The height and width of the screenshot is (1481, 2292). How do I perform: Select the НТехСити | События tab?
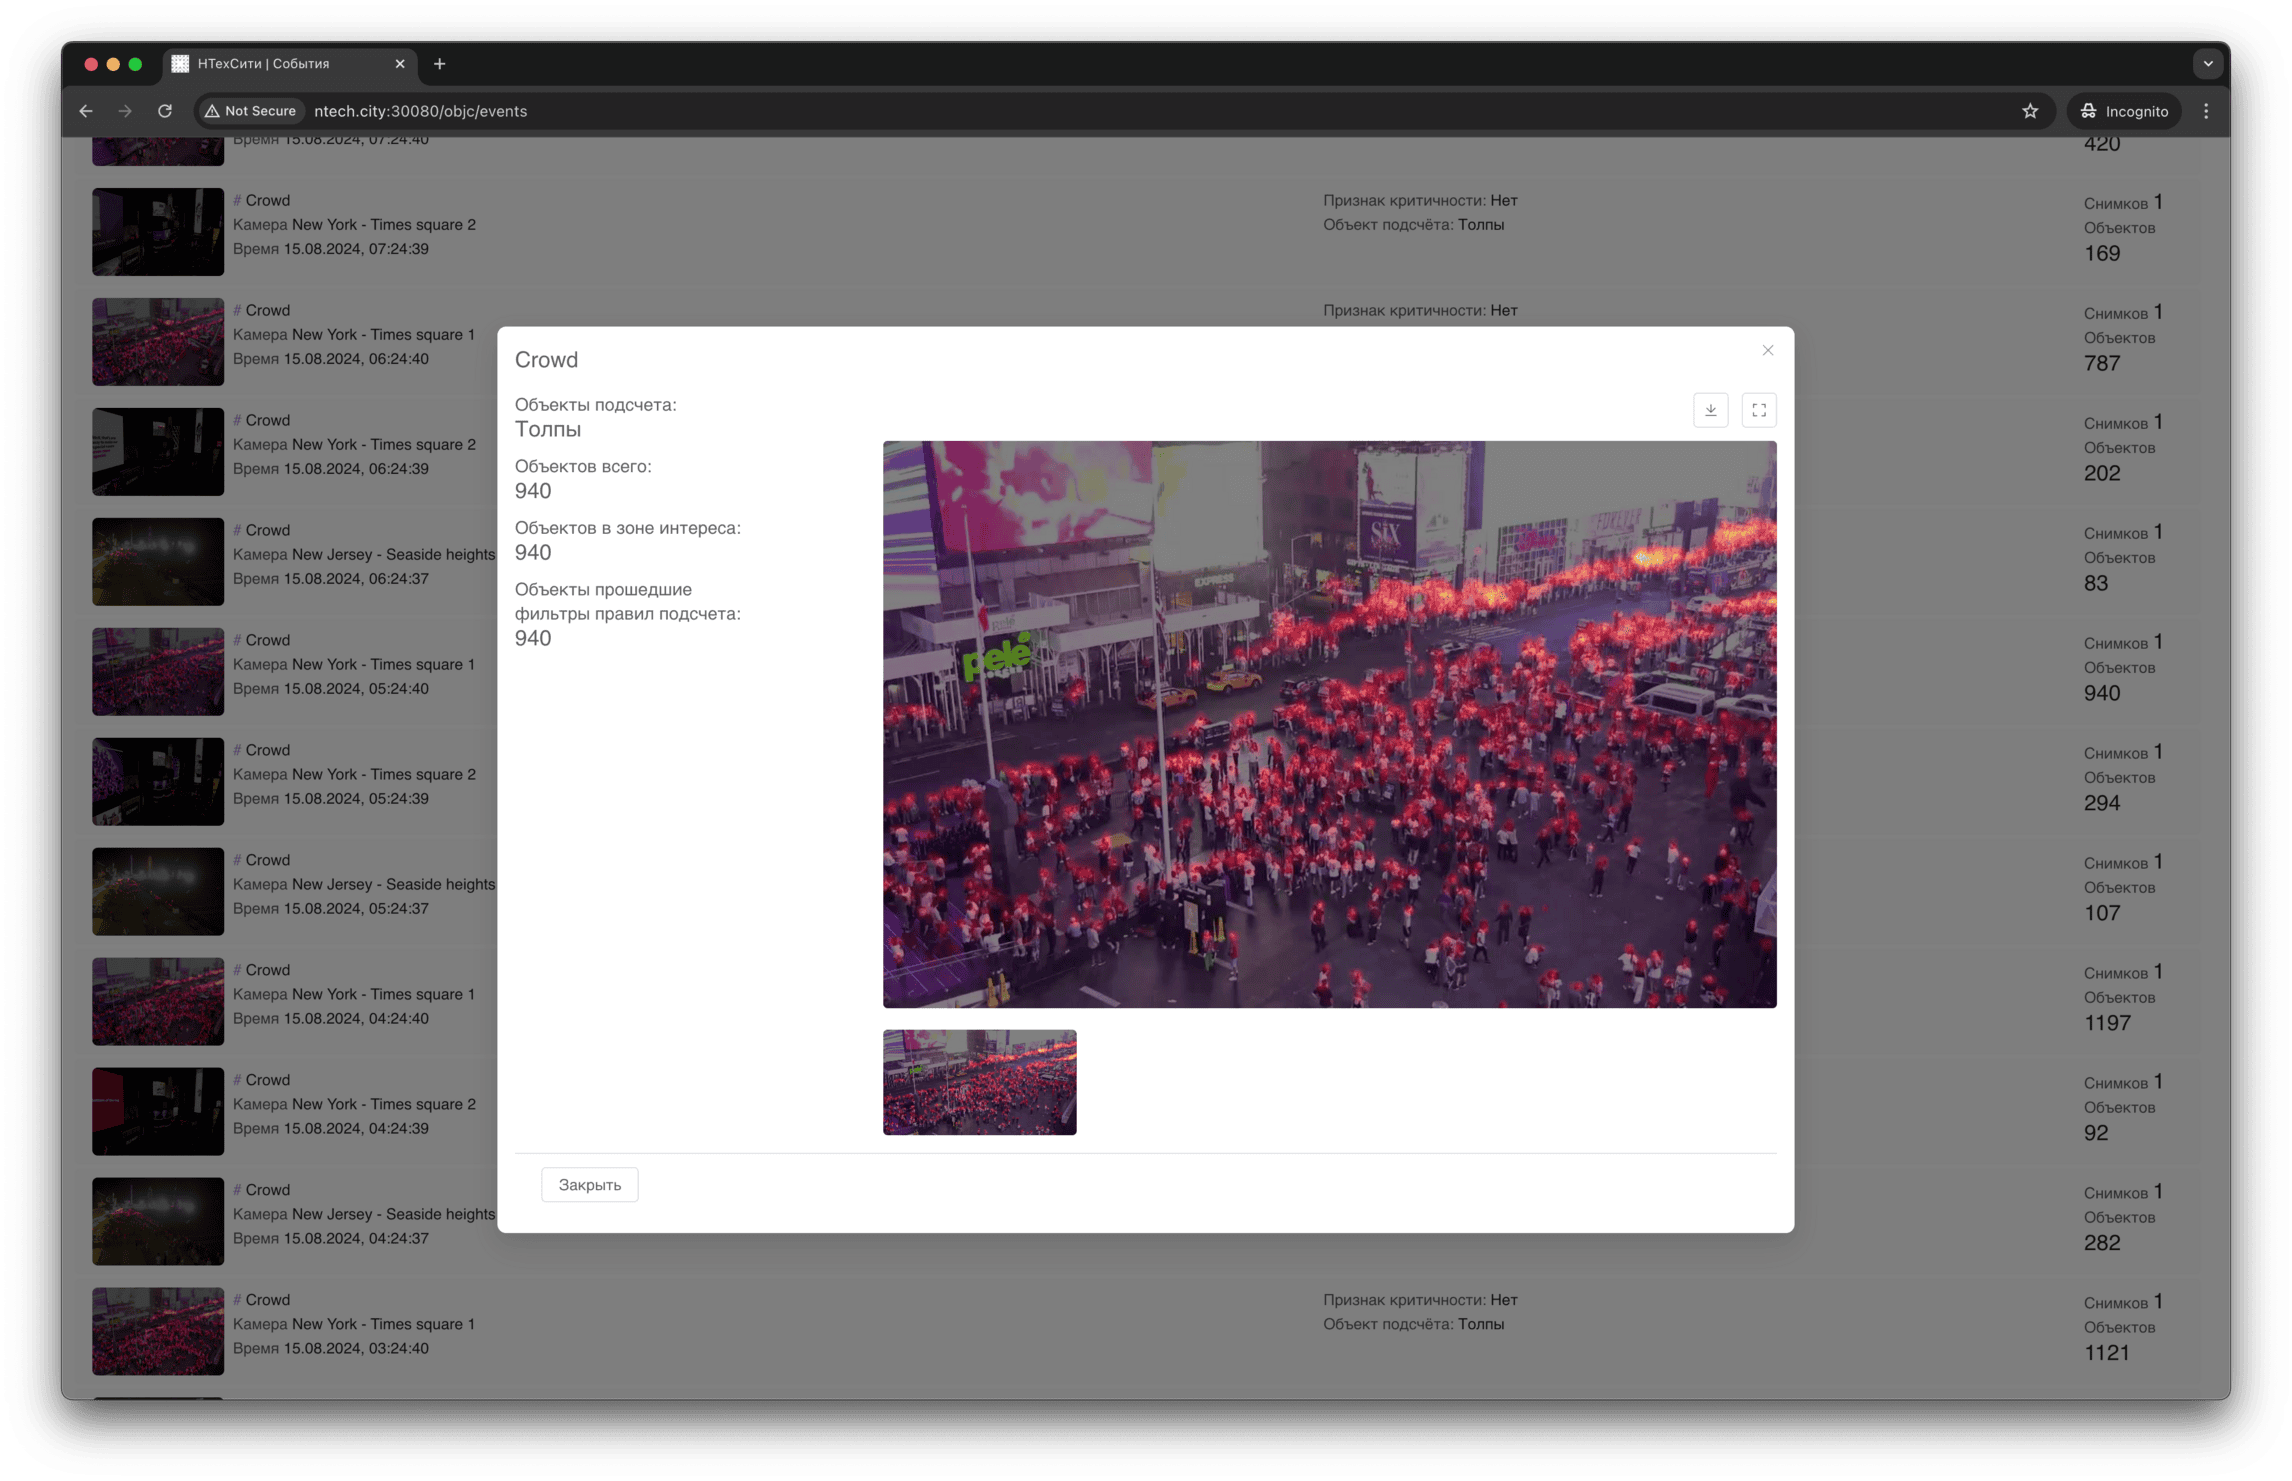[x=270, y=64]
